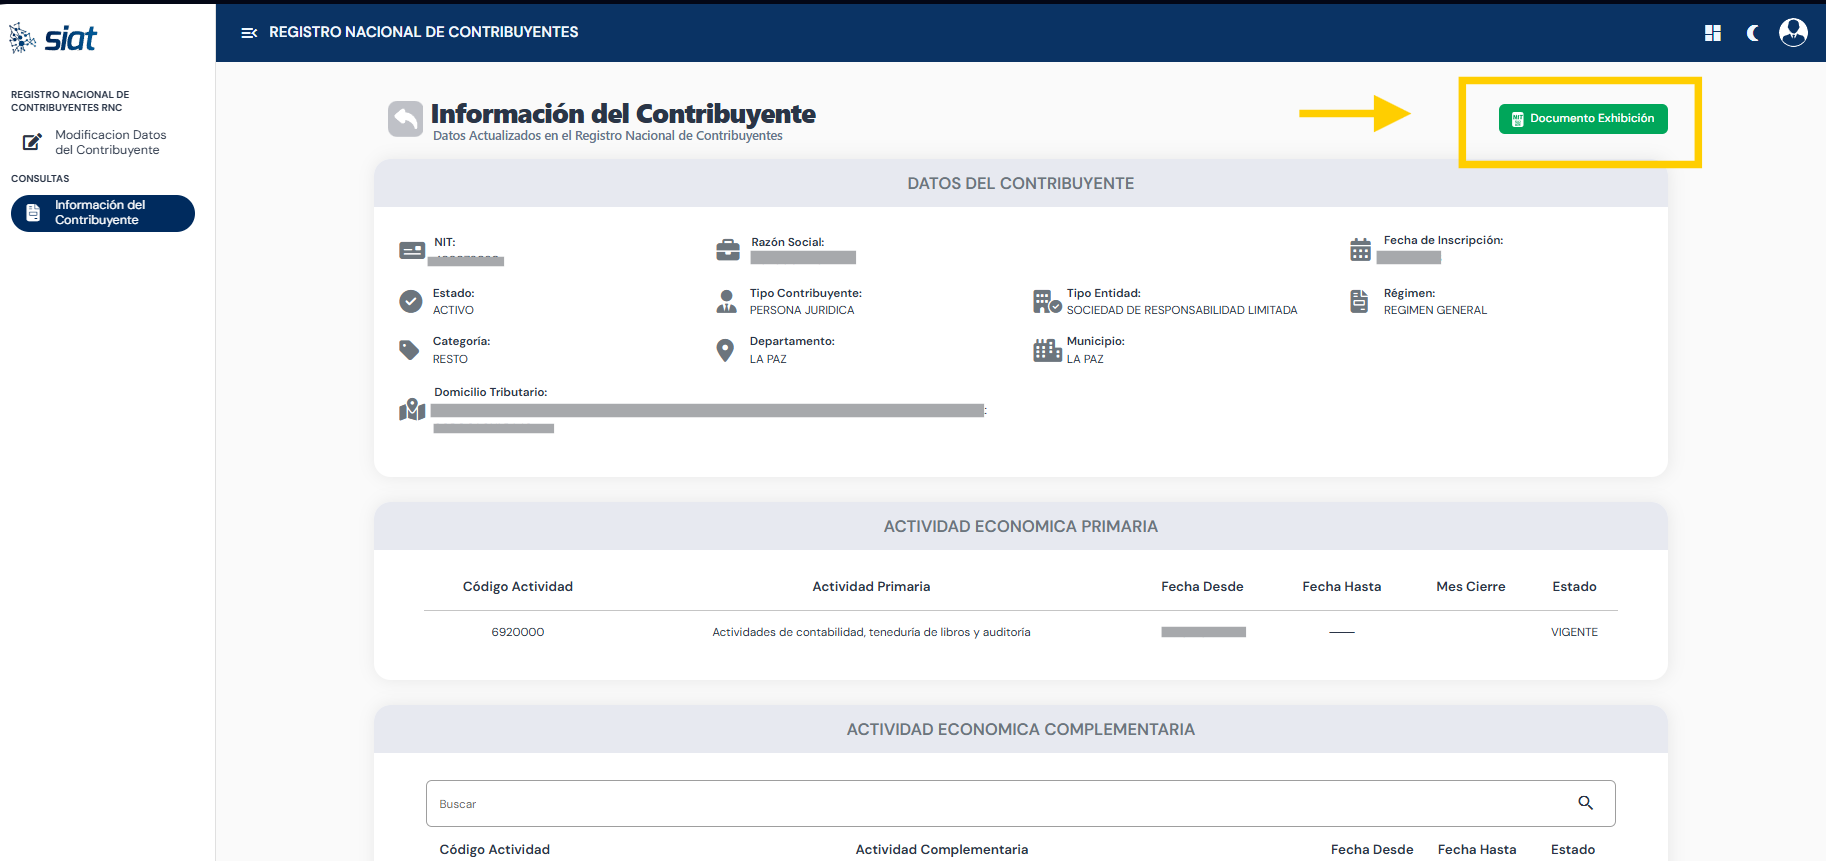Click the Departamento location pin icon
This screenshot has width=1826, height=861.
tap(726, 350)
